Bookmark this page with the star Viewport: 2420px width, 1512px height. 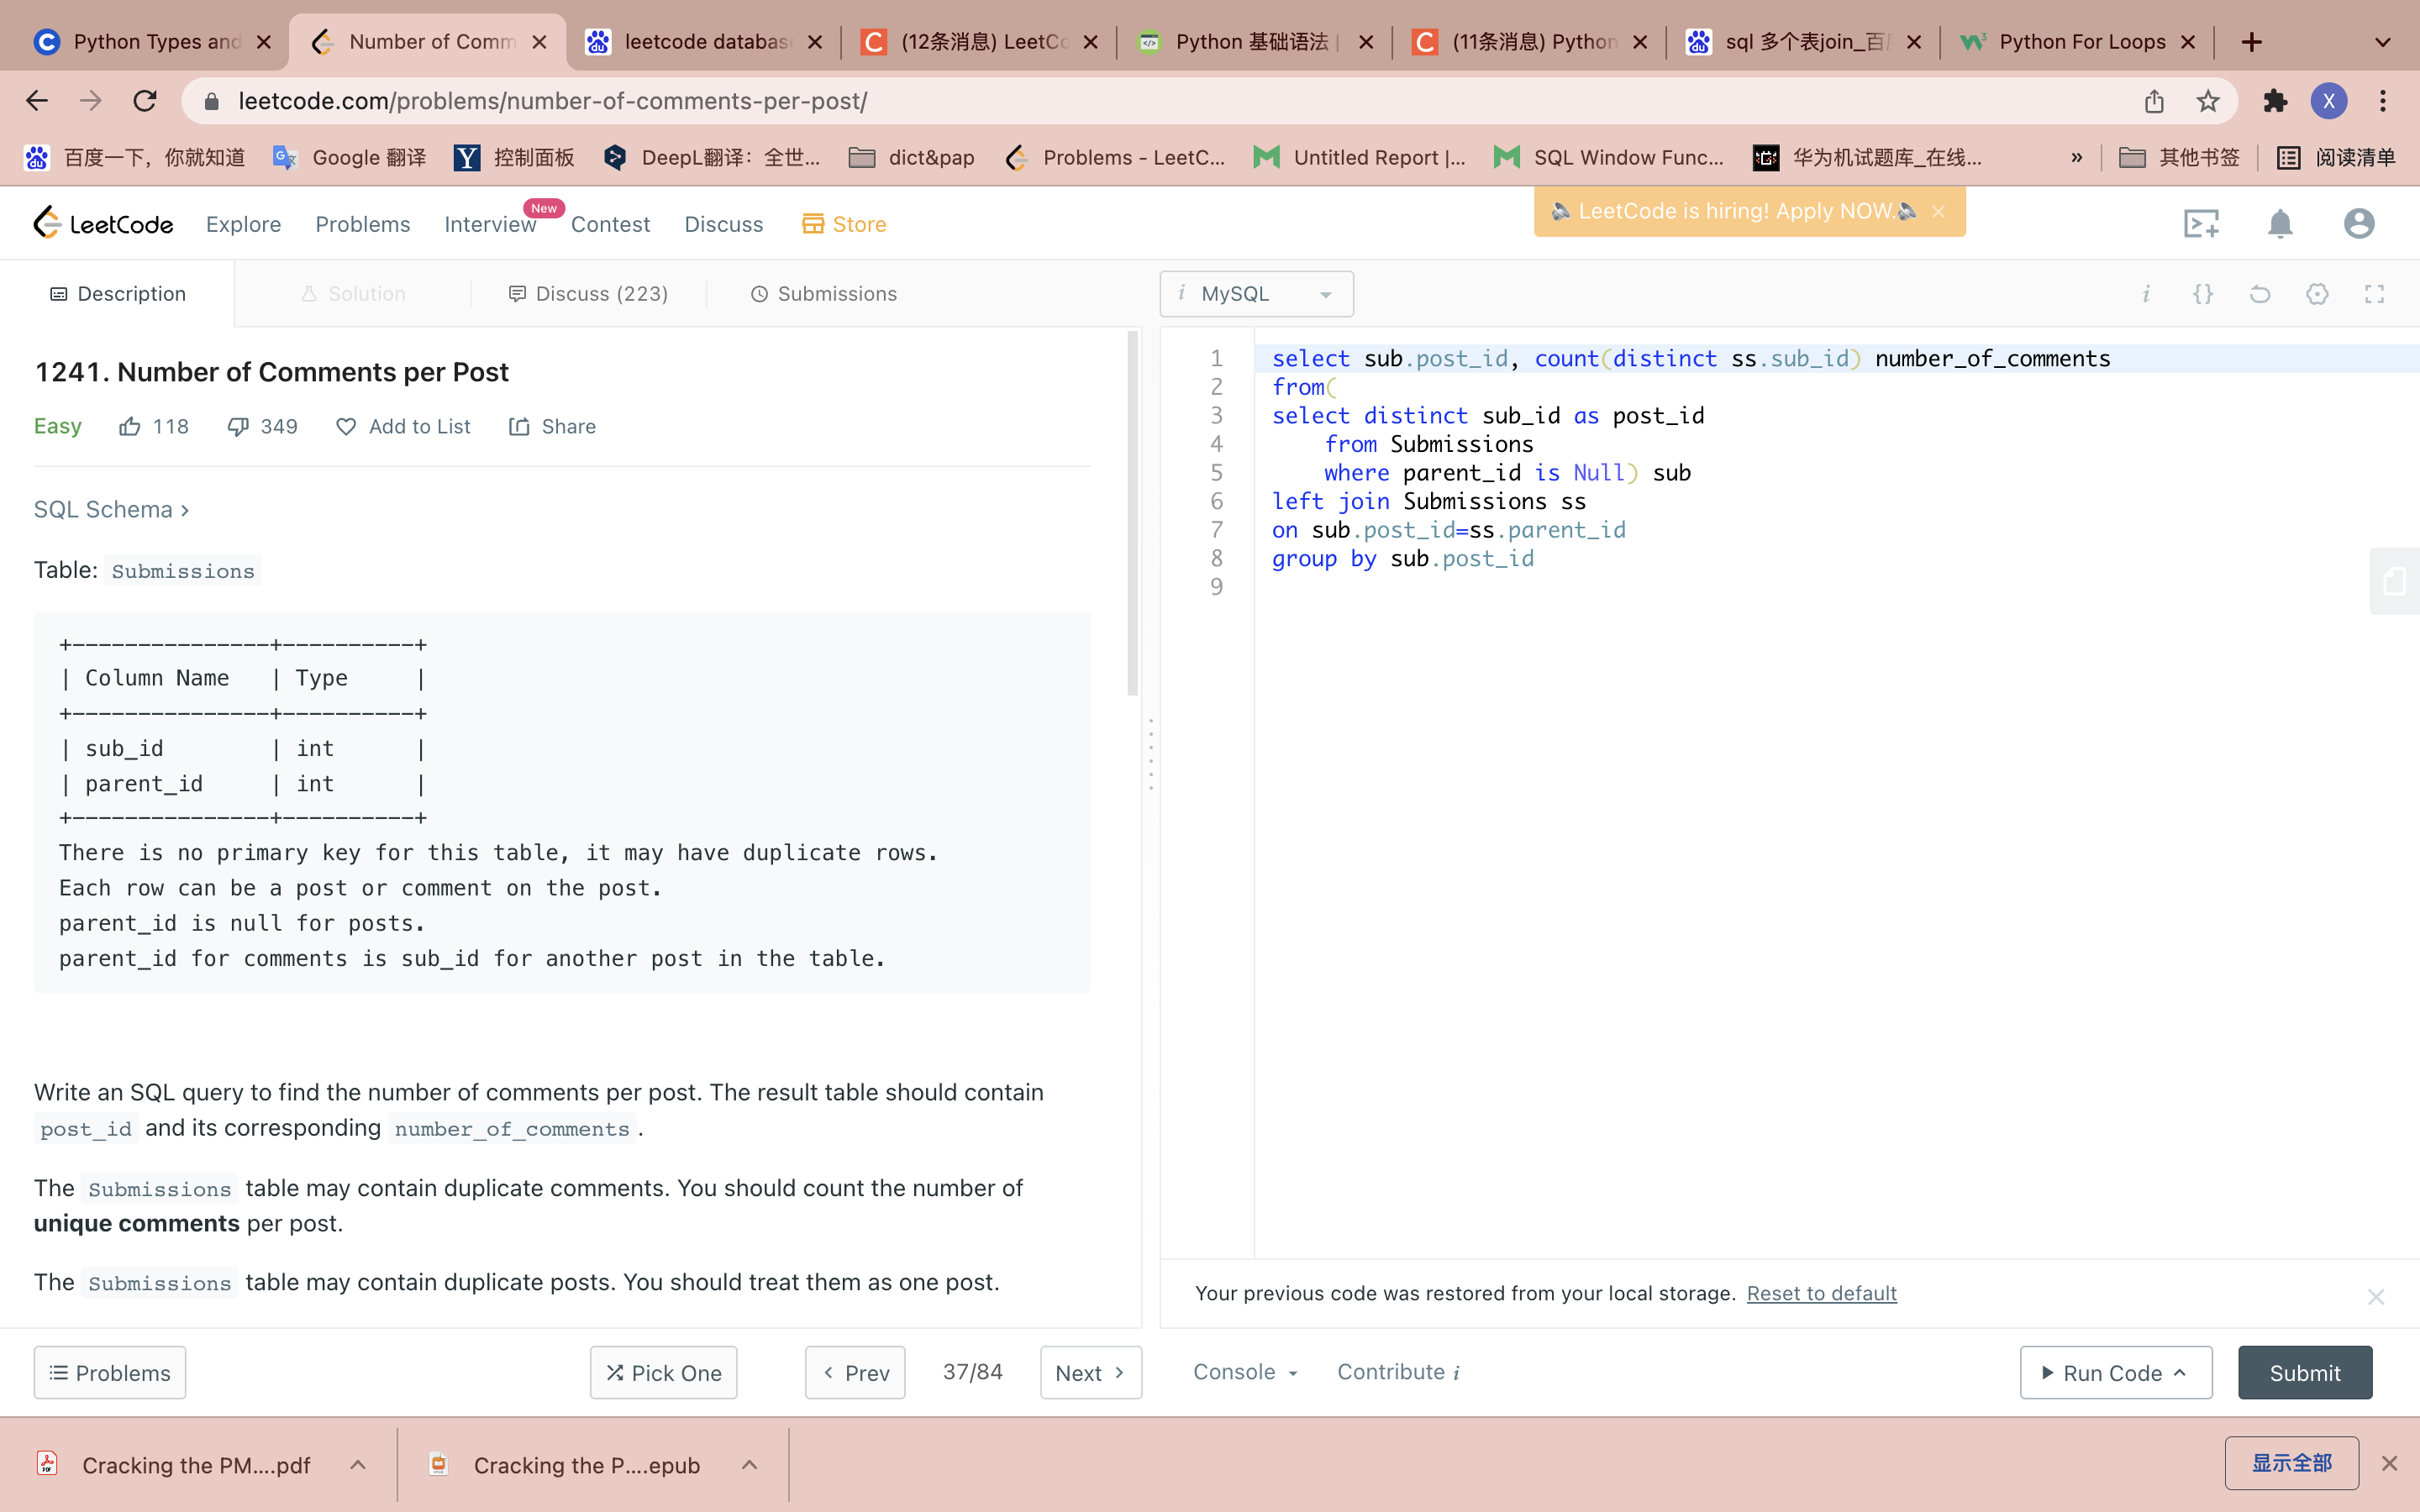(x=2208, y=101)
